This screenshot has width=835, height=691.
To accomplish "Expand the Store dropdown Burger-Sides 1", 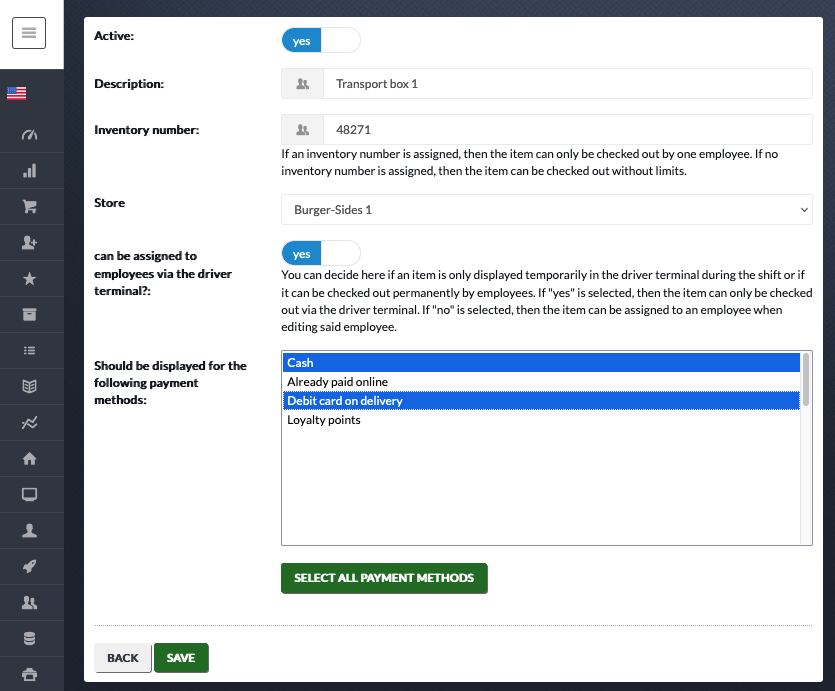I will point(546,210).
